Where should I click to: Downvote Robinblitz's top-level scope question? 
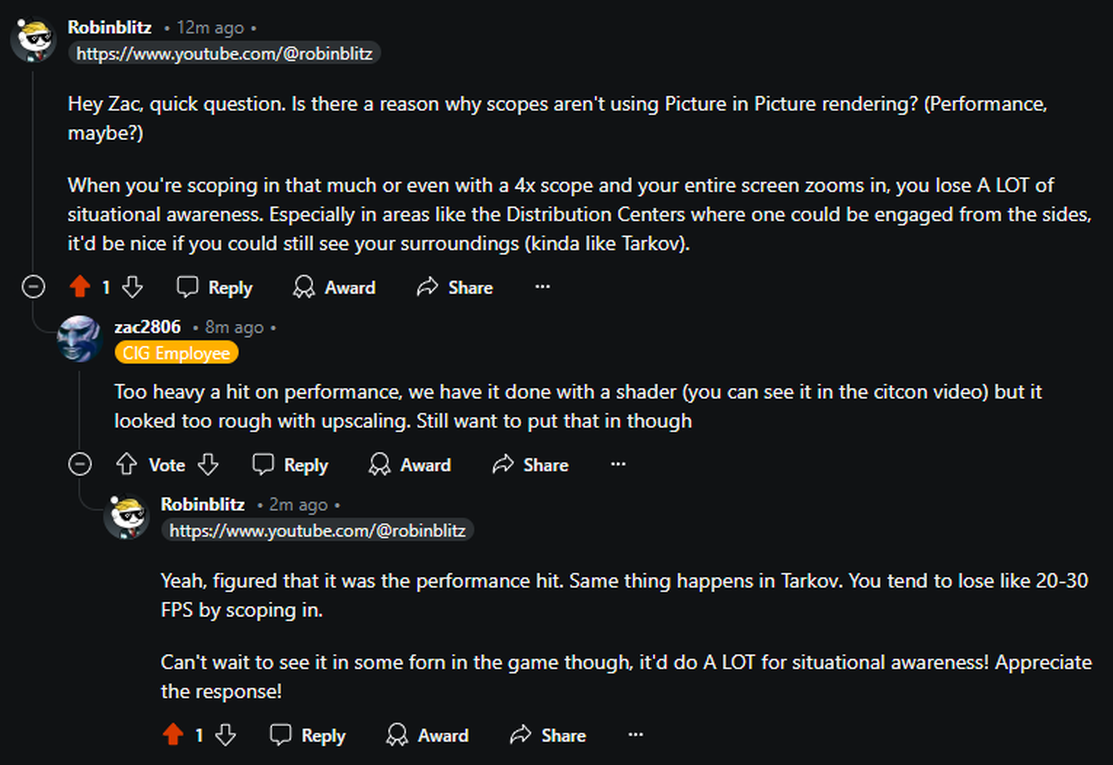132,288
